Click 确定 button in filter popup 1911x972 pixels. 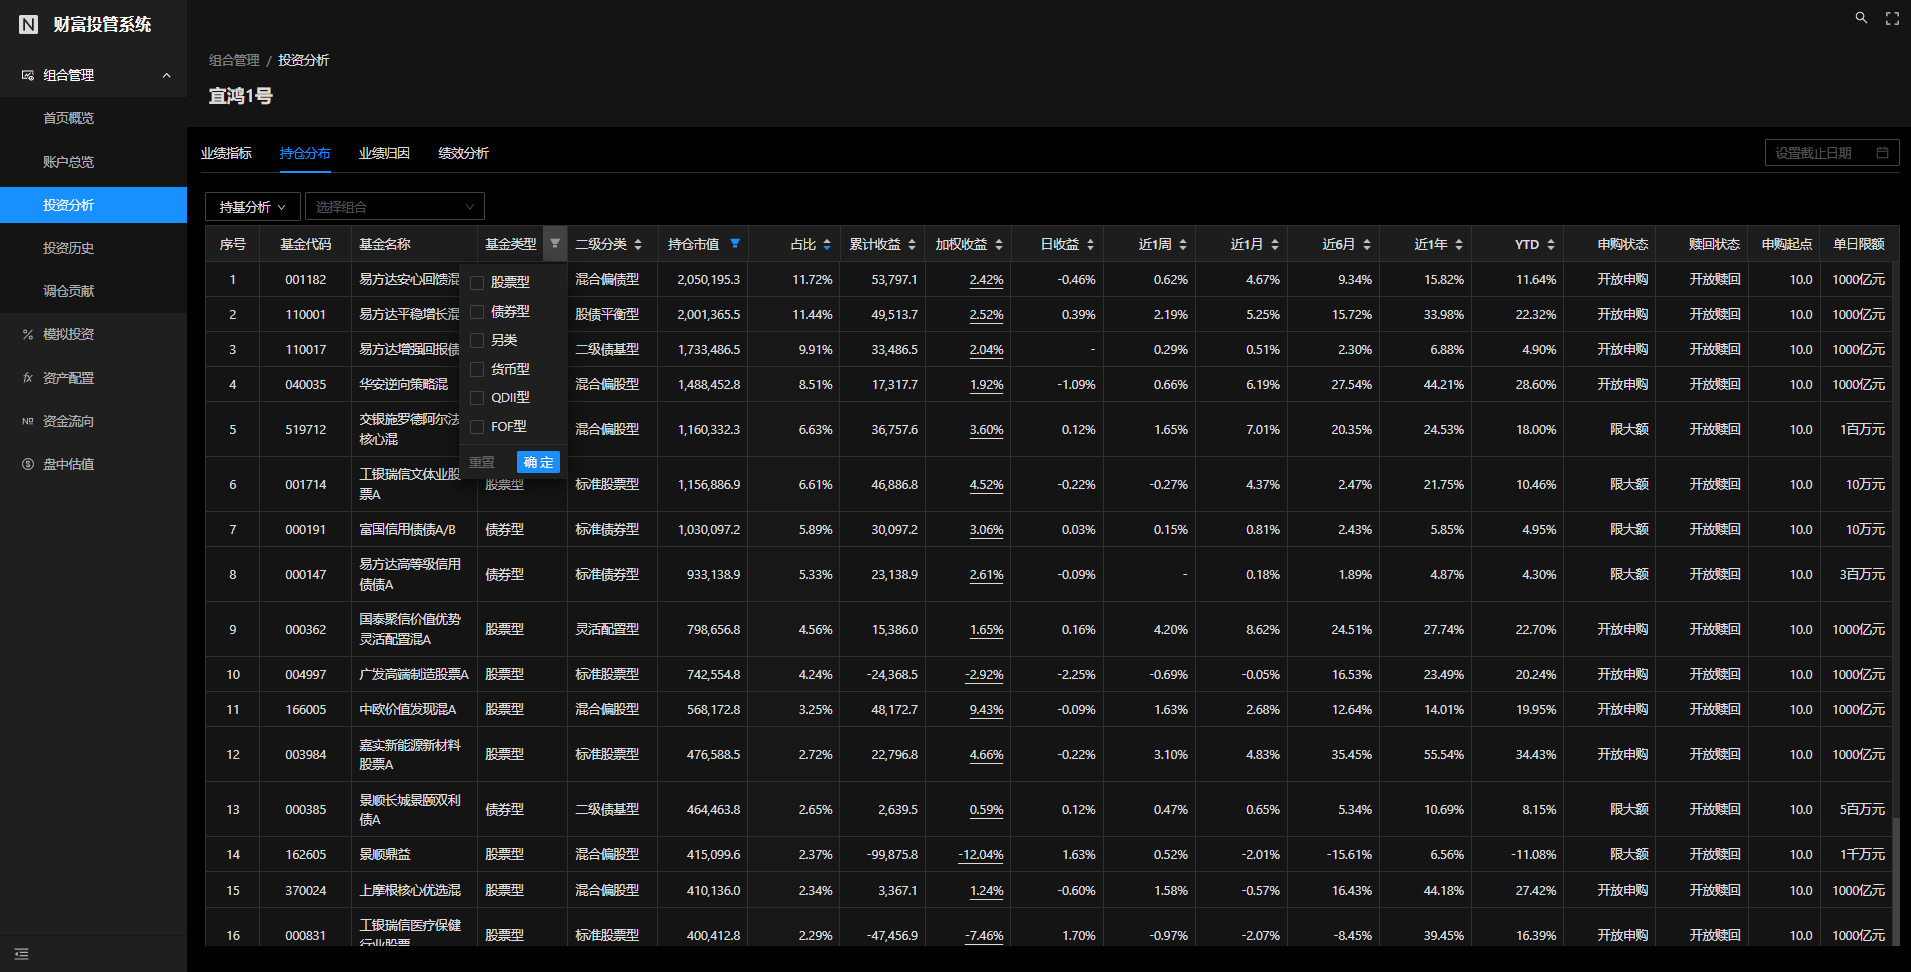coord(538,462)
